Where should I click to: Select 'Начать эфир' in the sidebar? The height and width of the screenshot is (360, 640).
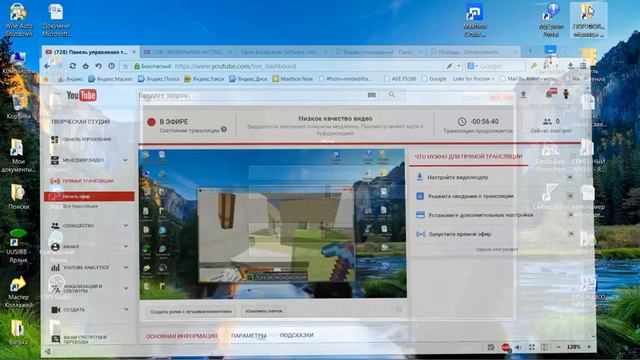pos(89,196)
